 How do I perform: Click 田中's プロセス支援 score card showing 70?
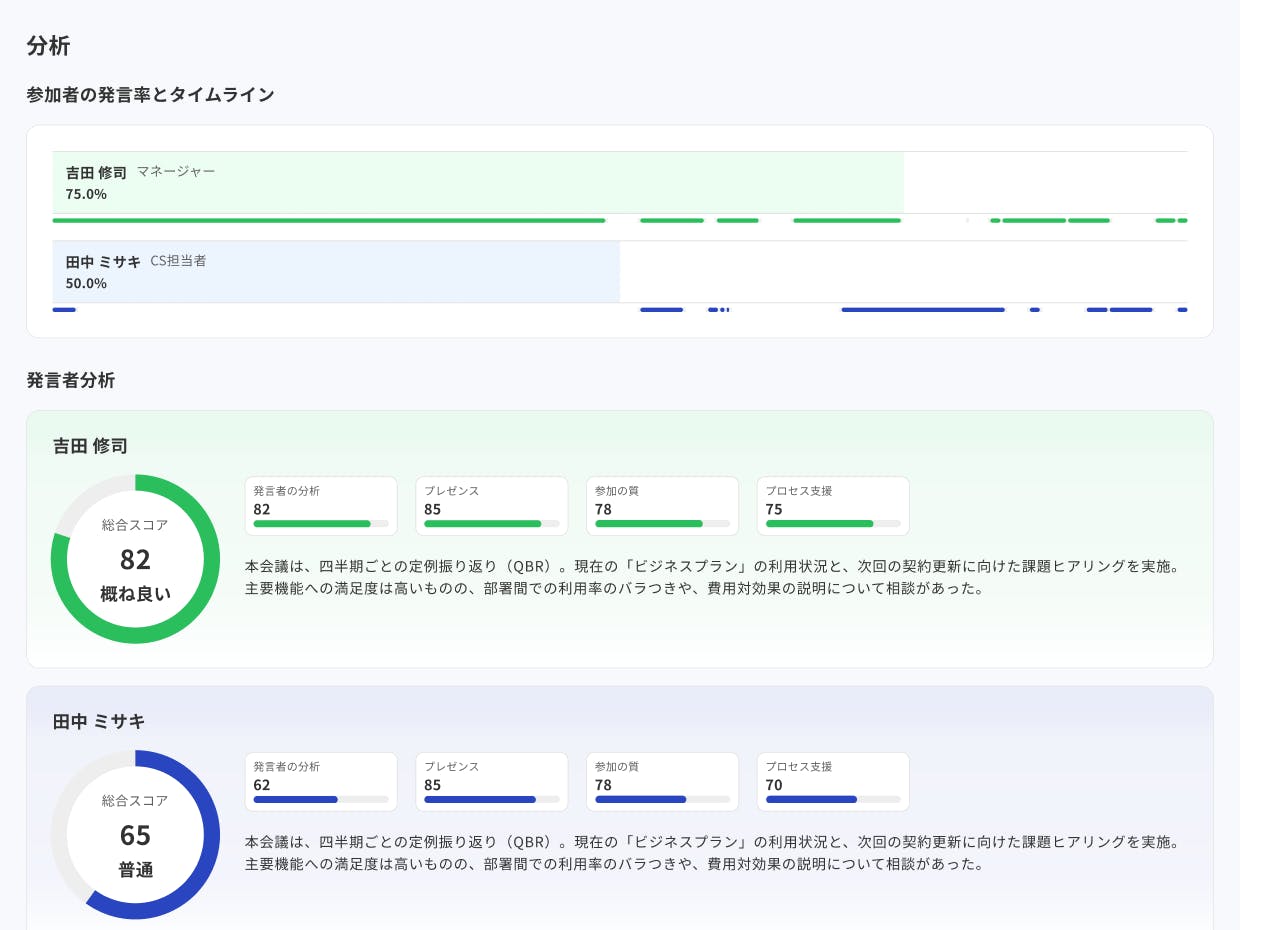click(x=833, y=781)
